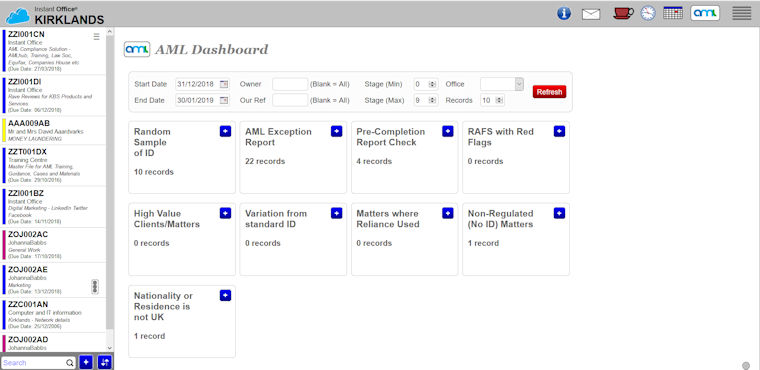Click the Our Ref input field
Viewport: 760px width, 370px height.
(290, 100)
